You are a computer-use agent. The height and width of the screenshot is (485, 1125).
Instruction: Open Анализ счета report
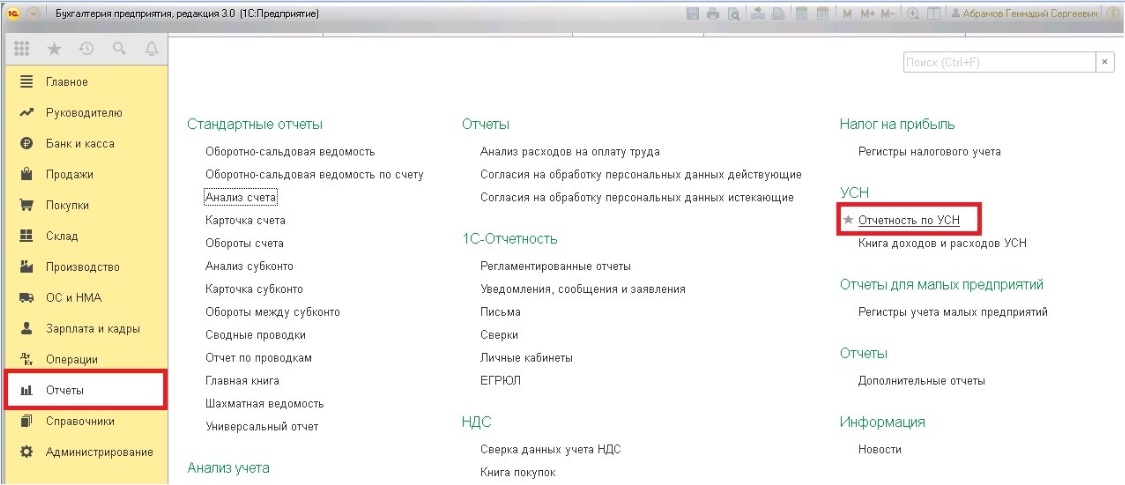pos(240,197)
